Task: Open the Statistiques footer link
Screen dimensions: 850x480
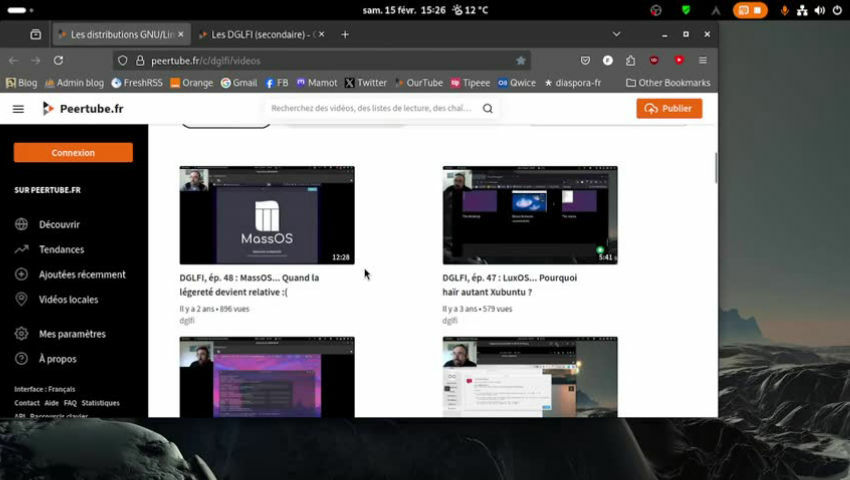Action: point(100,403)
